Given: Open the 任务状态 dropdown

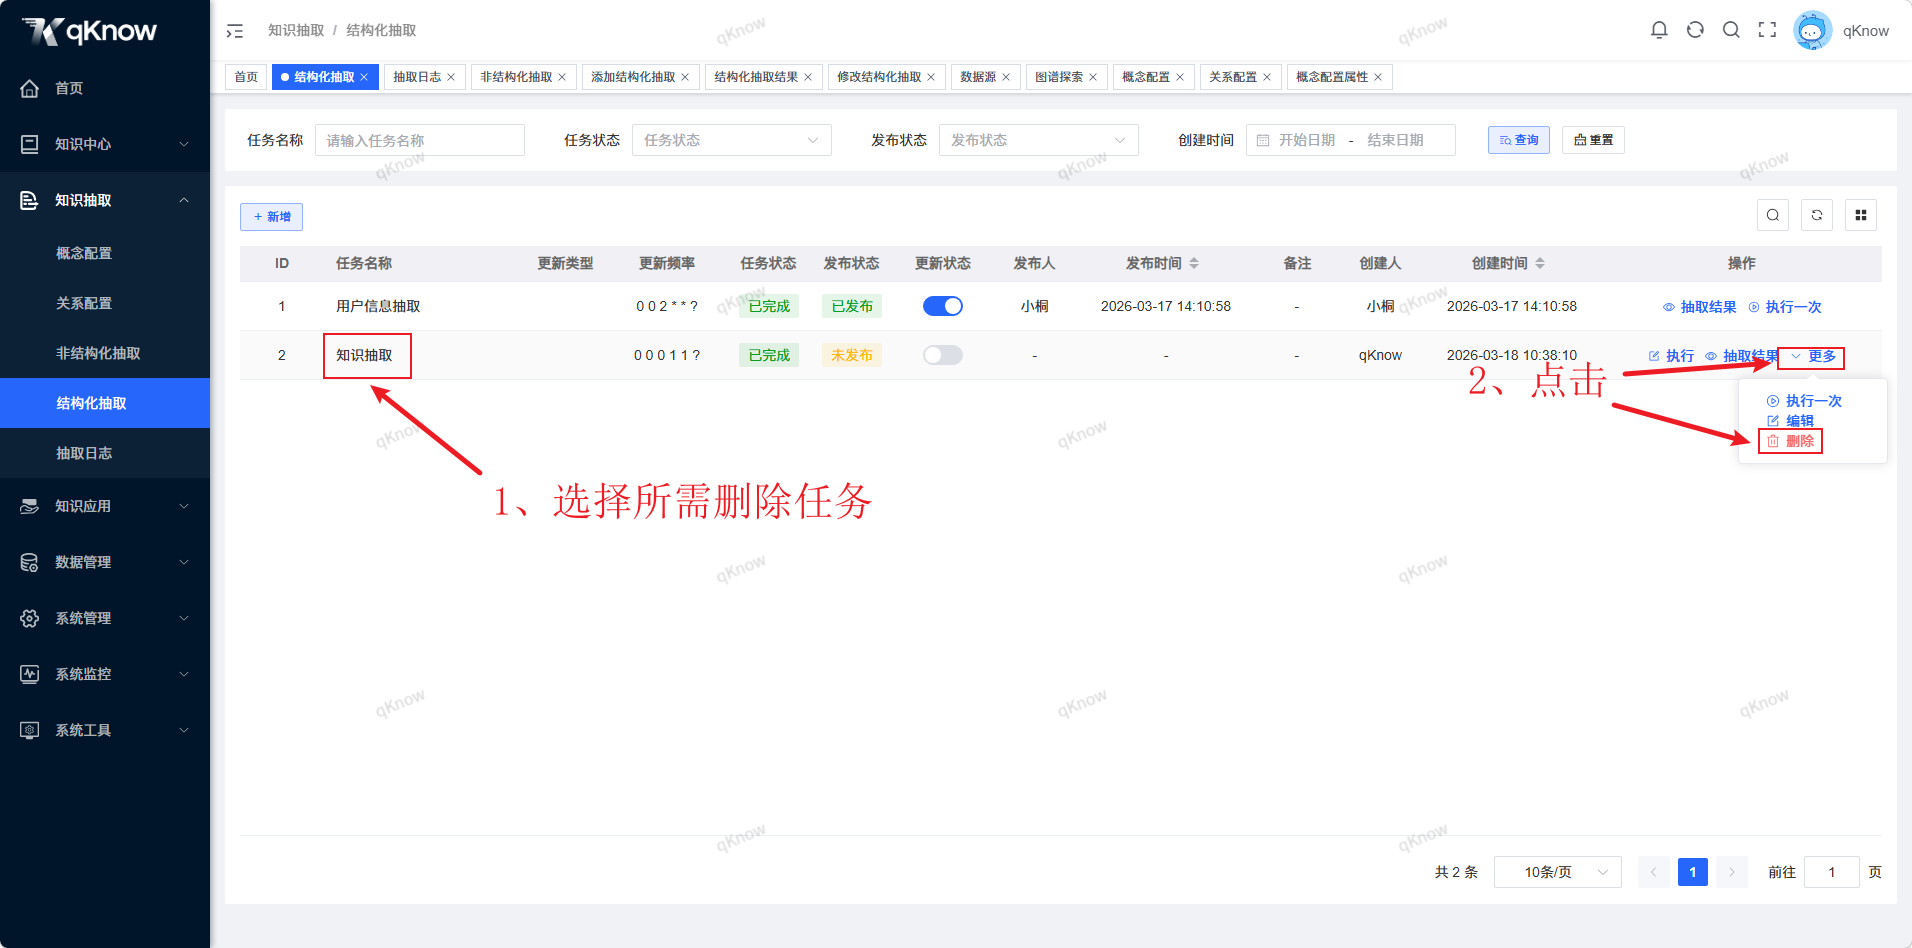Looking at the screenshot, I should click(x=731, y=140).
